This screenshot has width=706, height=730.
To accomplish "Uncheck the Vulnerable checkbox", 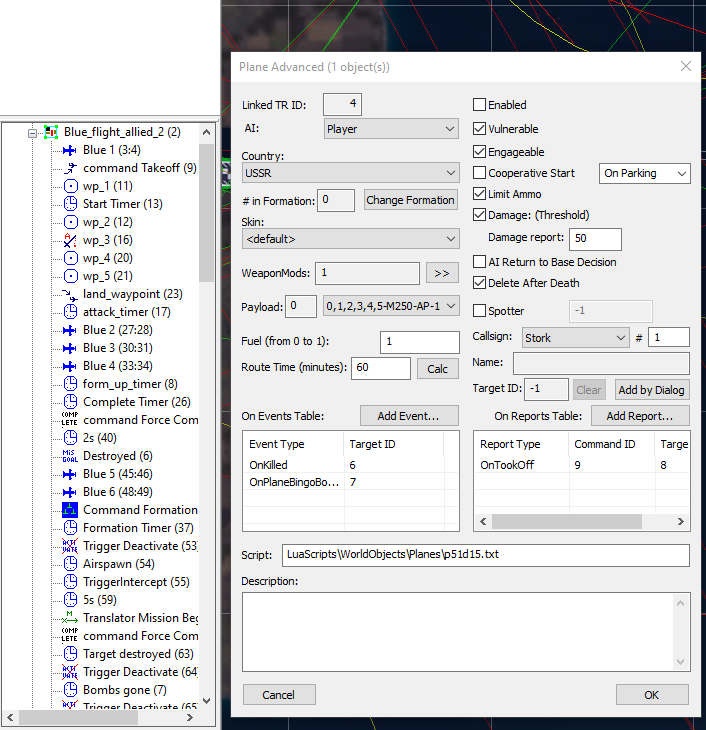I will tap(479, 128).
